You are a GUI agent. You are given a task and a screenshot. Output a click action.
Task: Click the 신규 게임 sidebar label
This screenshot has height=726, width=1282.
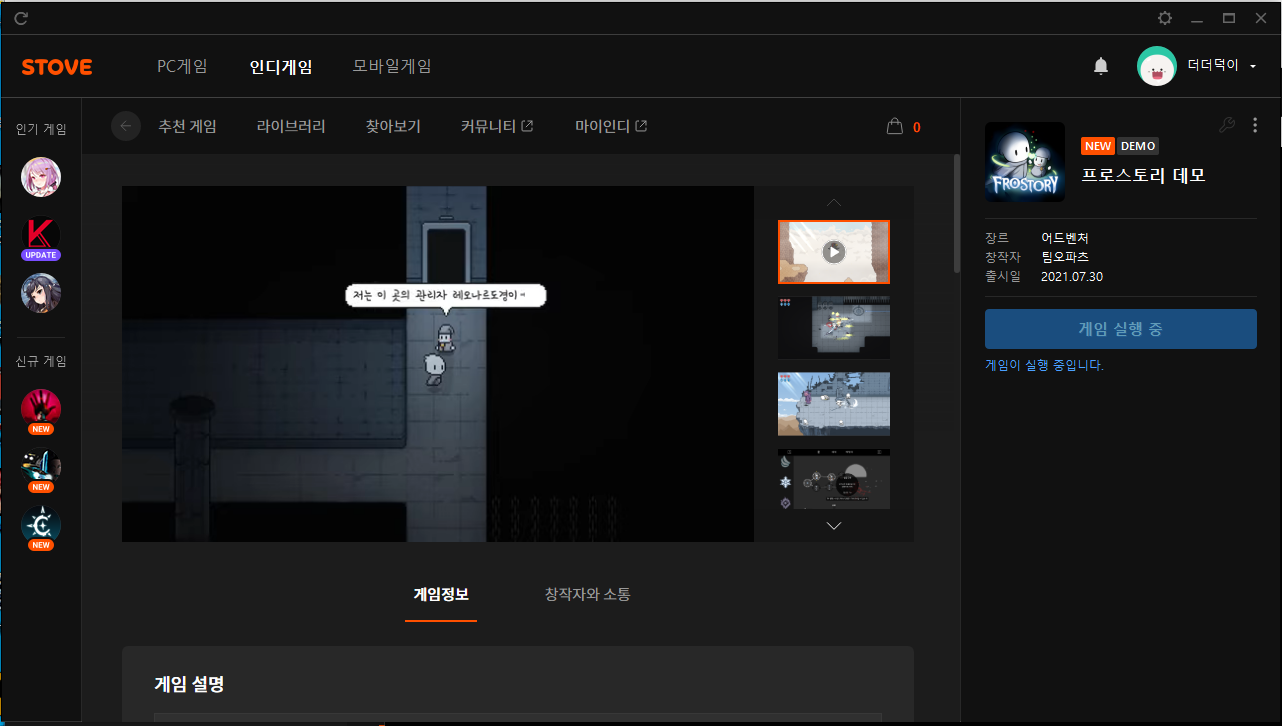(x=41, y=361)
